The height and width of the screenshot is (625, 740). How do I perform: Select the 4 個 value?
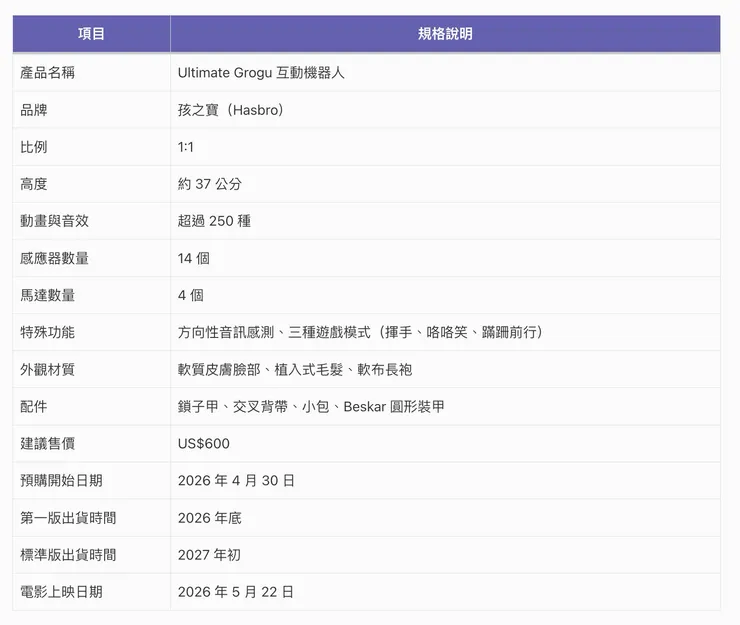point(191,296)
